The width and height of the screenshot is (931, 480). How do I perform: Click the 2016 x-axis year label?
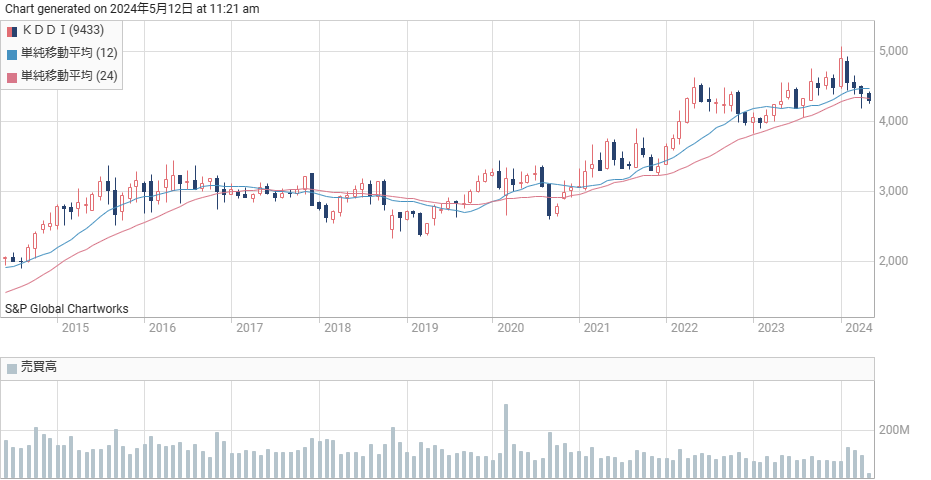point(162,328)
